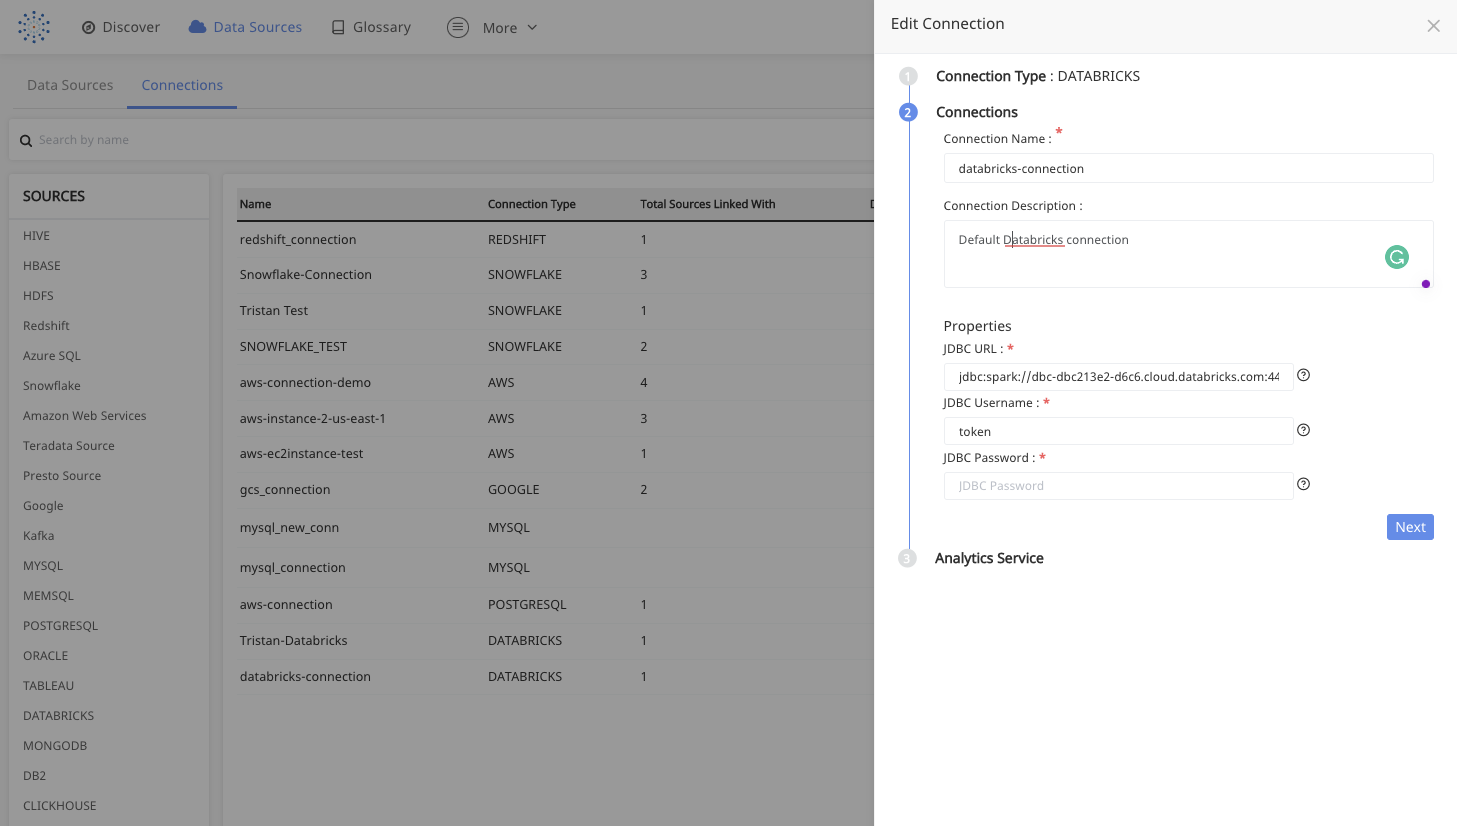Open databricks-connection table row

[x=556, y=677]
